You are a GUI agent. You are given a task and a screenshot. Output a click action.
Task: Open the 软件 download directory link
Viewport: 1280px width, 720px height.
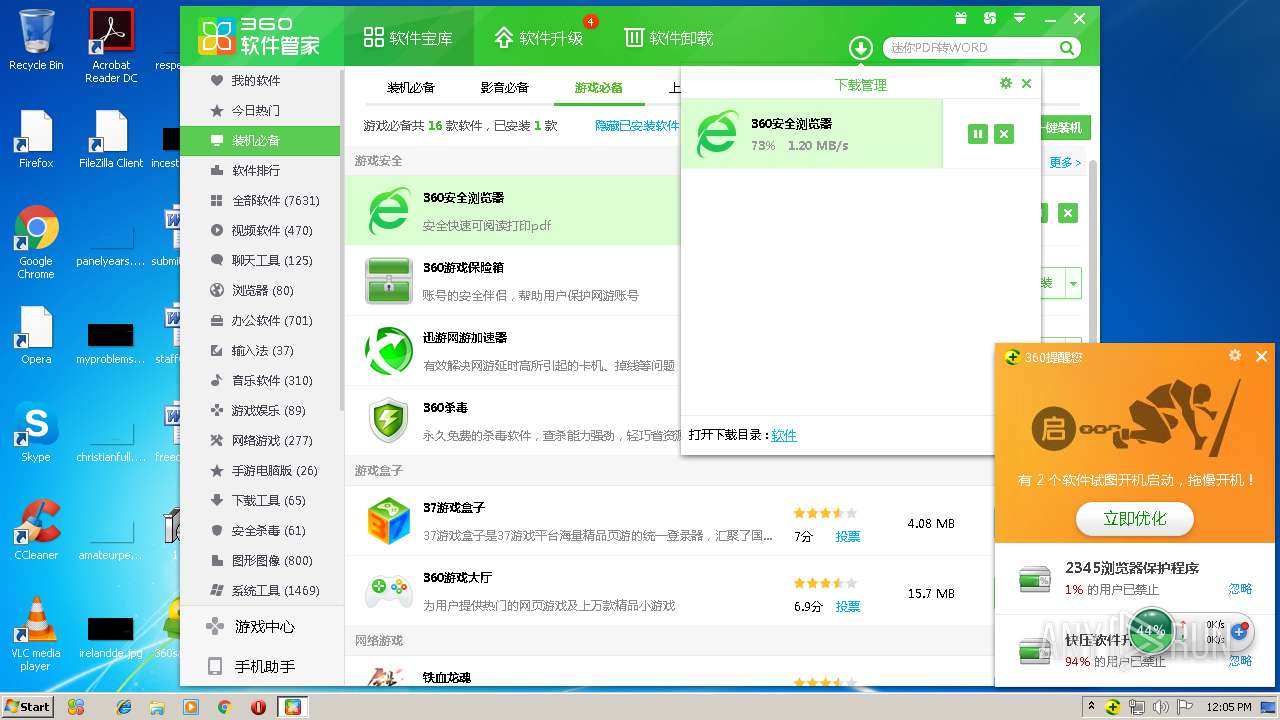784,435
